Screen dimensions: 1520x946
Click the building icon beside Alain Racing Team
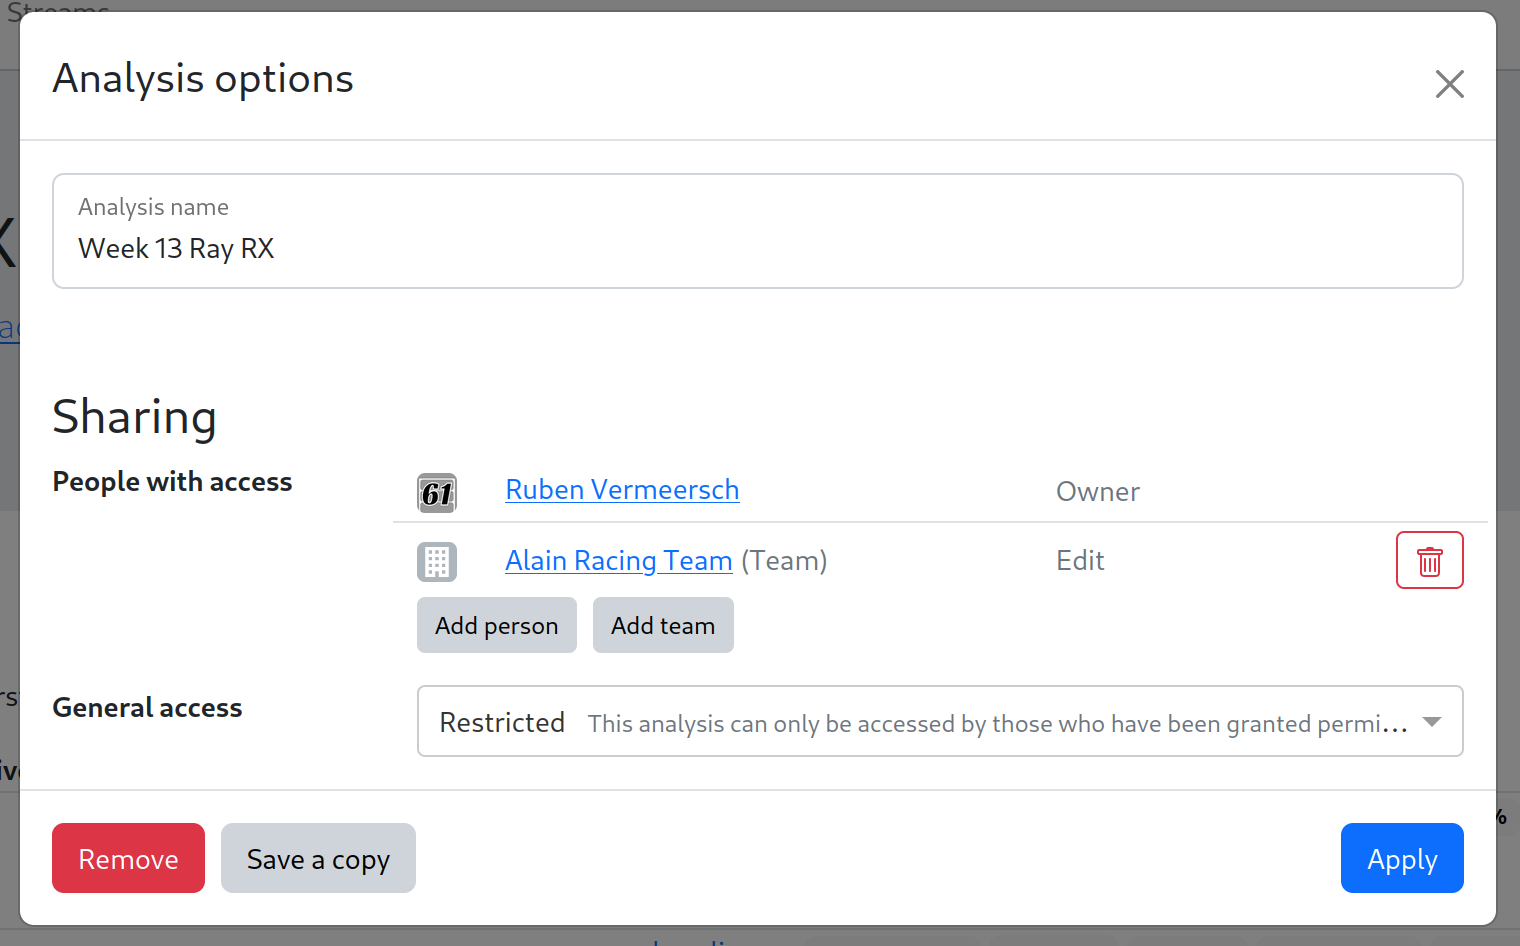tap(437, 562)
